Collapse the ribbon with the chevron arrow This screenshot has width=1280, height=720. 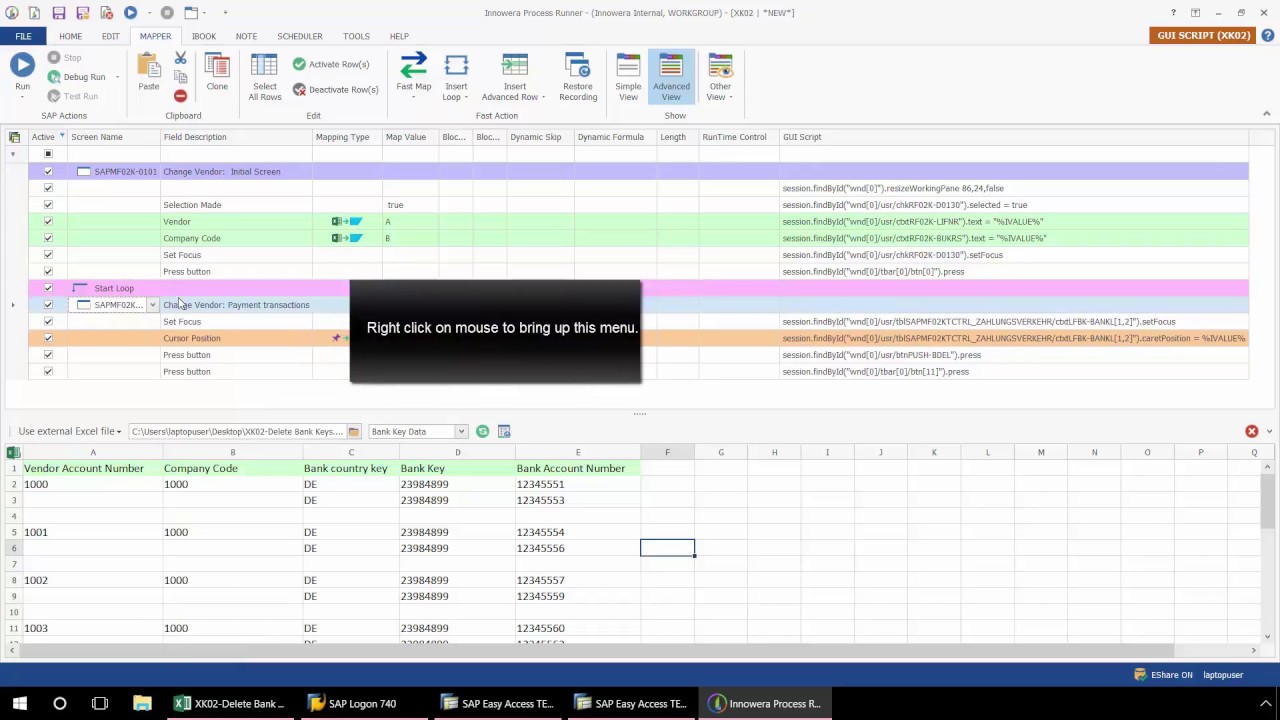coord(1267,113)
